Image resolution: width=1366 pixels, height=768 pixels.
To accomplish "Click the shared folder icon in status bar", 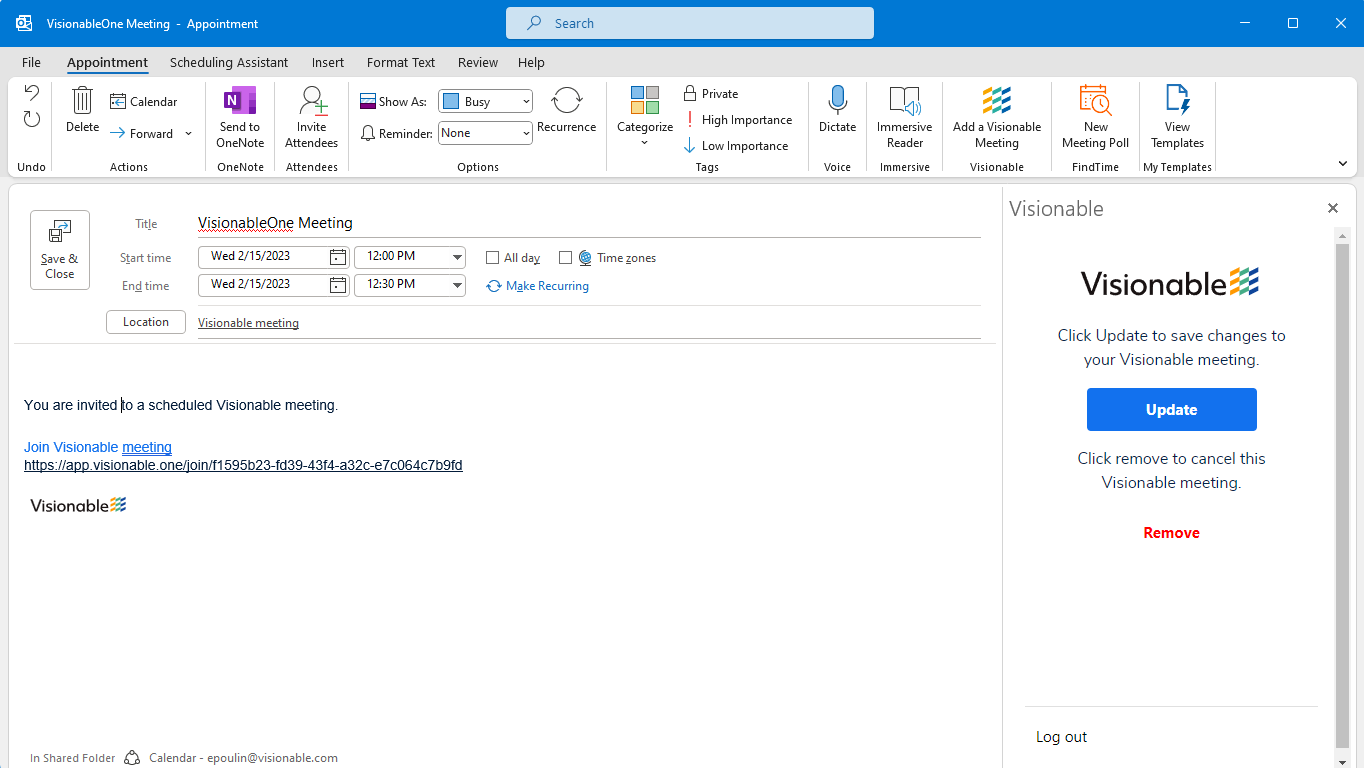I will coord(132,758).
